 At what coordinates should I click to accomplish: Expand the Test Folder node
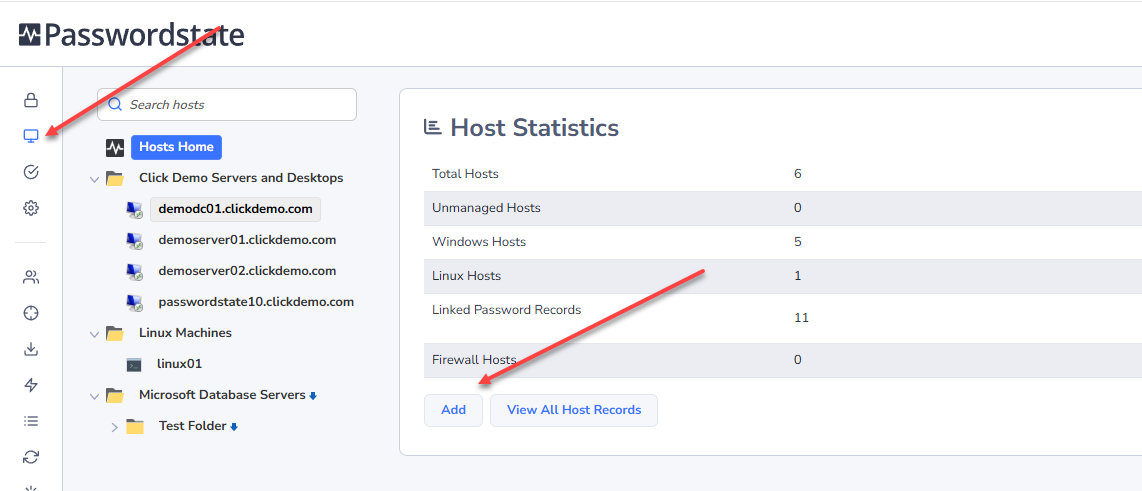114,427
